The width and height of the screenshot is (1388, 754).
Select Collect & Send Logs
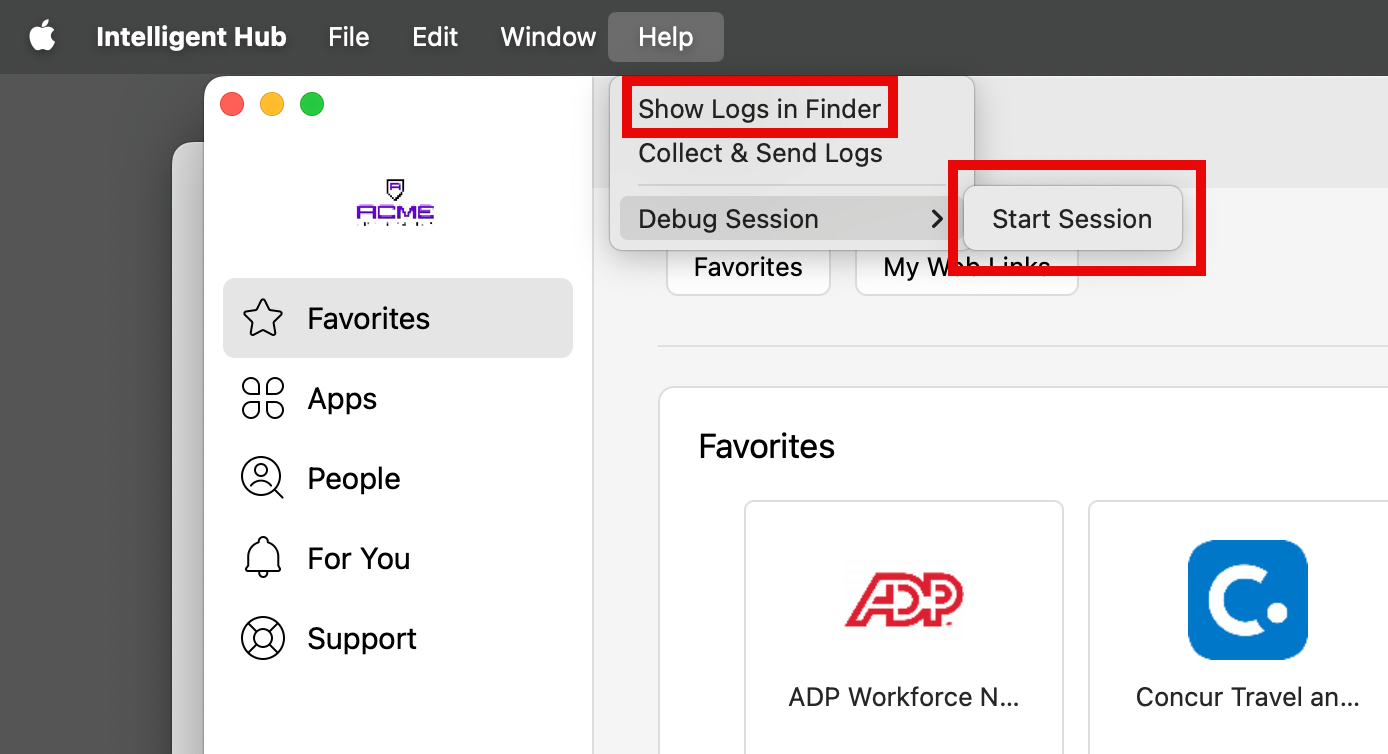tap(761, 153)
